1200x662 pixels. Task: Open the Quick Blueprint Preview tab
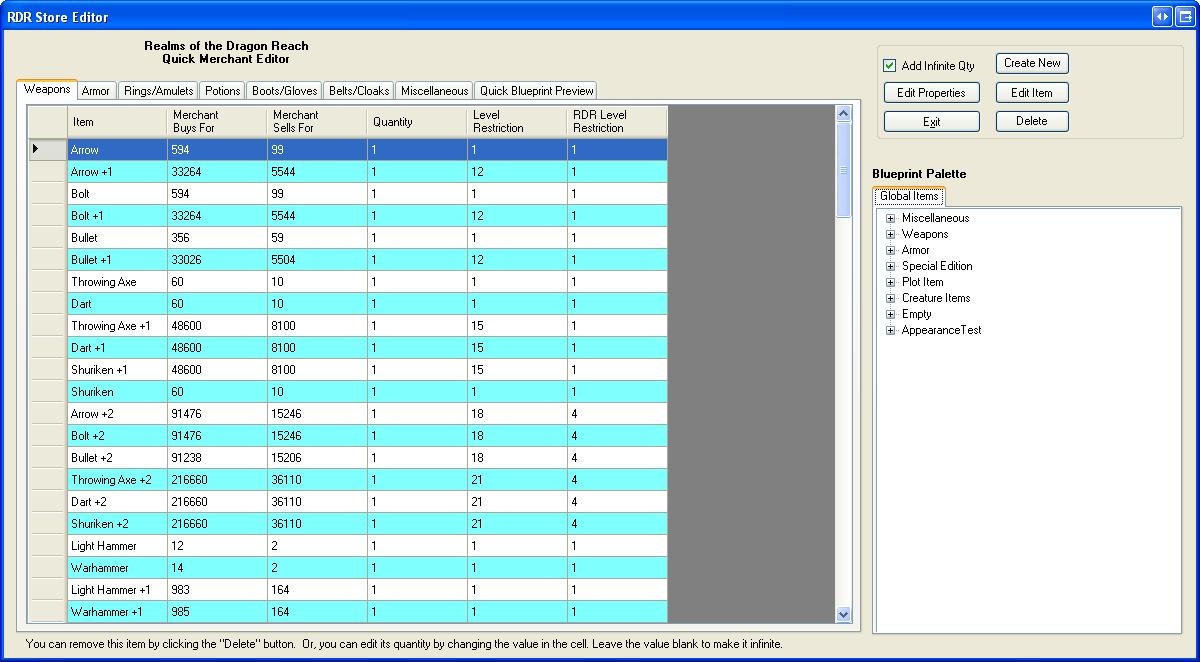536,91
